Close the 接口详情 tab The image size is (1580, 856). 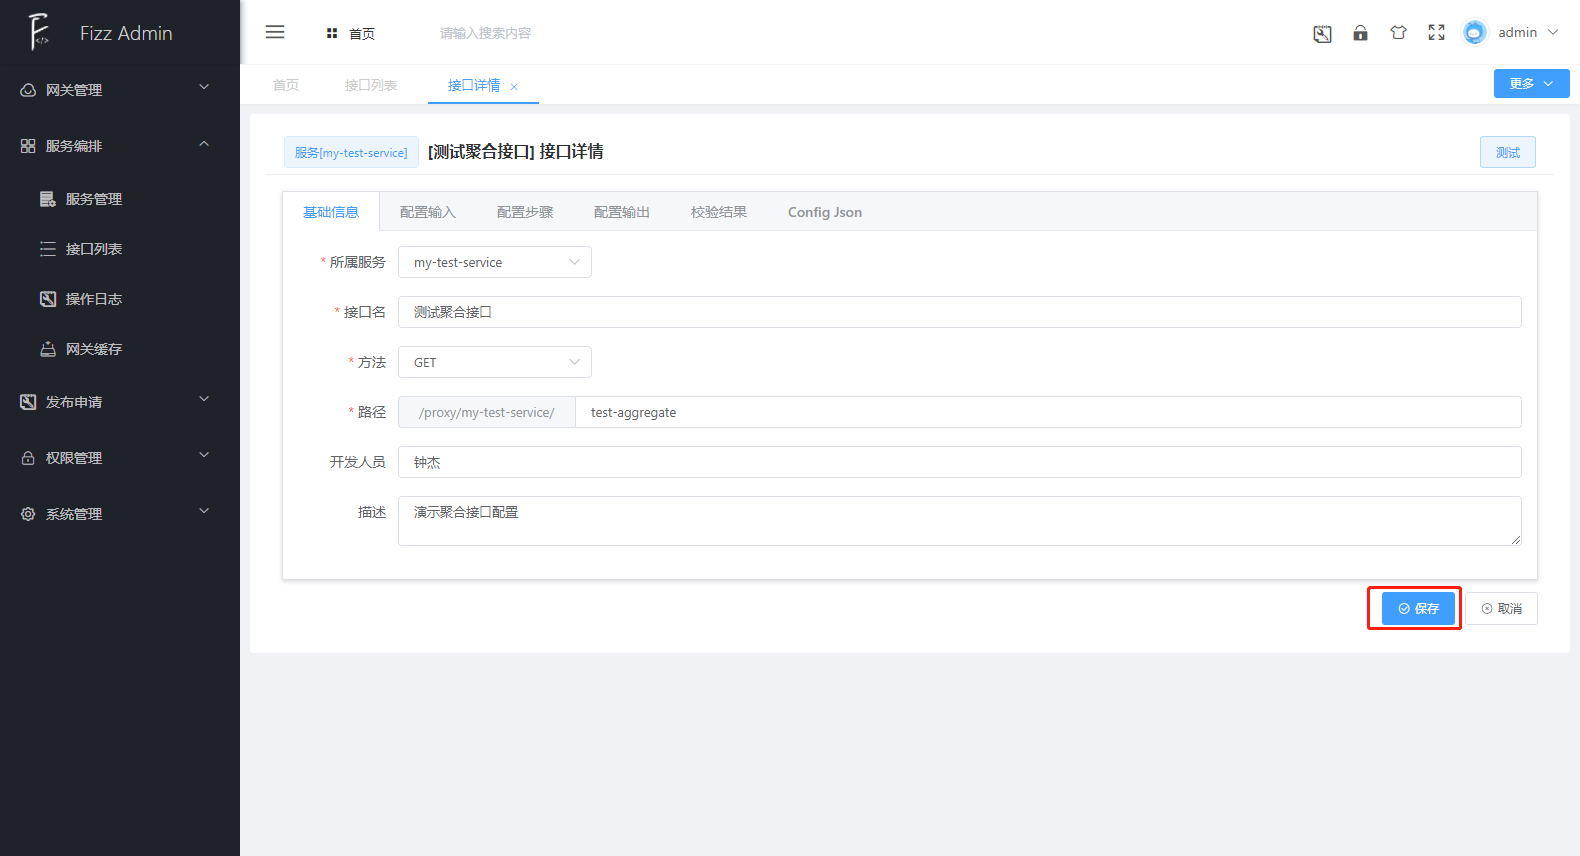click(x=514, y=87)
